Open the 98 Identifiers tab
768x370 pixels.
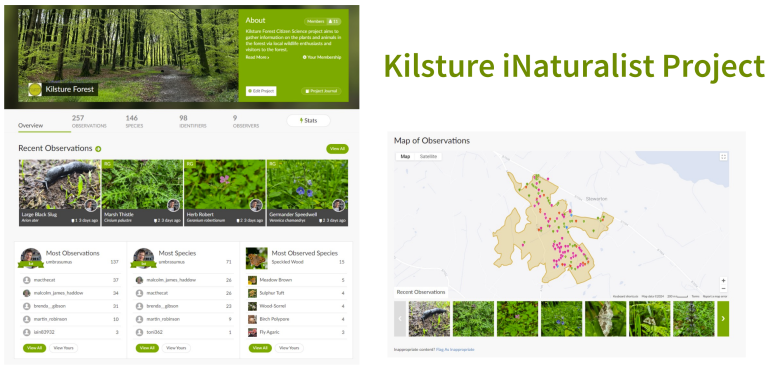(192, 122)
